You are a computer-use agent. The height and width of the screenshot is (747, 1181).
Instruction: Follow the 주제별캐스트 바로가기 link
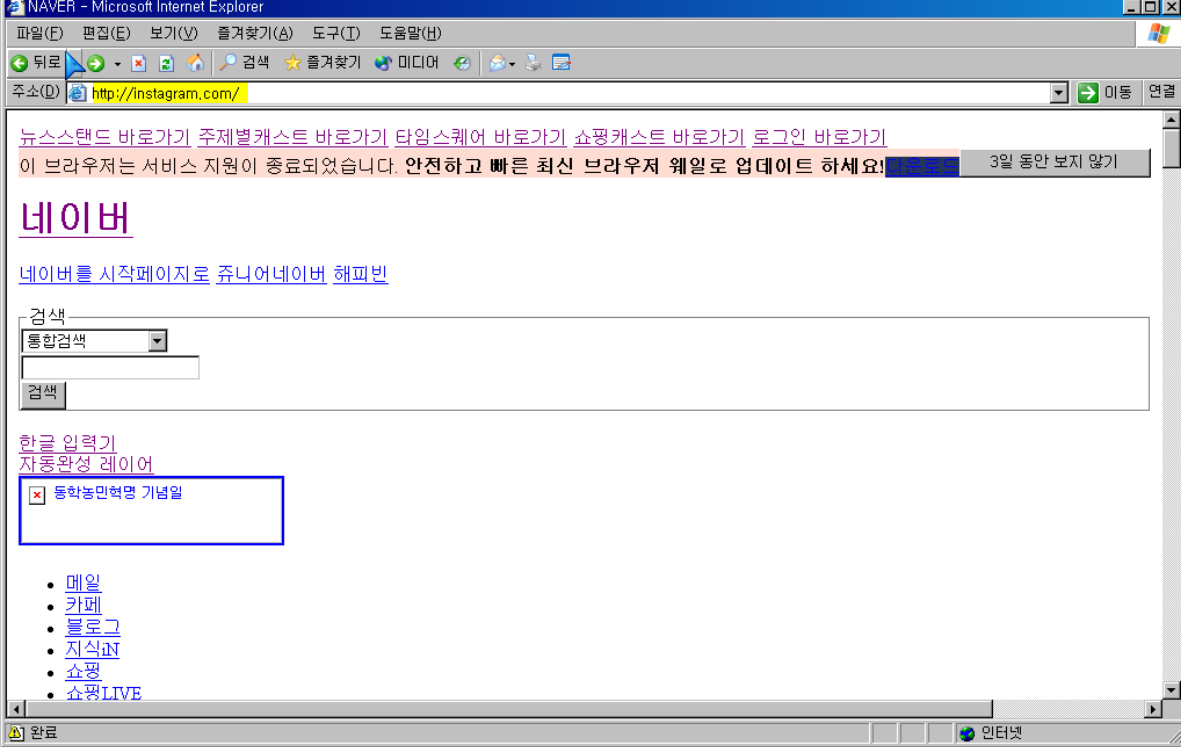[293, 137]
